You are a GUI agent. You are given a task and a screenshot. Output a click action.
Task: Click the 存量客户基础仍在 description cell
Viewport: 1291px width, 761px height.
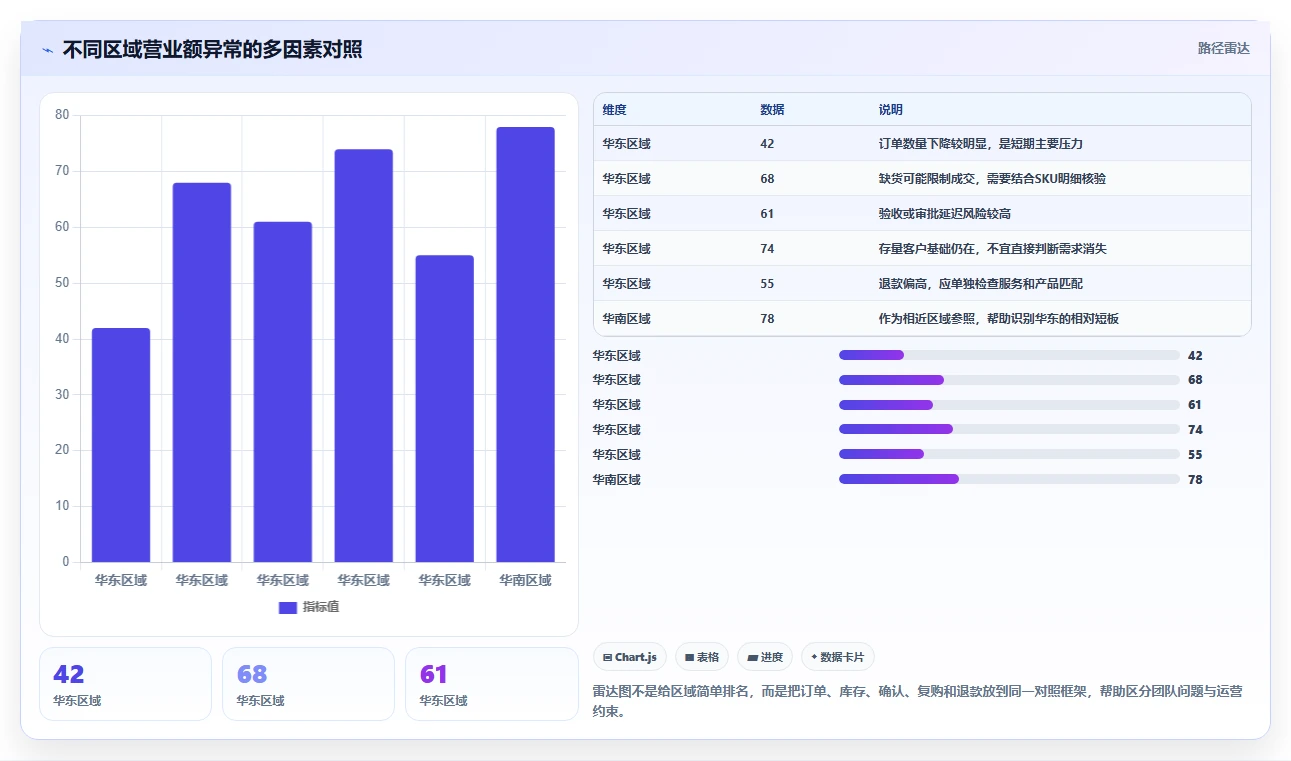tap(992, 249)
